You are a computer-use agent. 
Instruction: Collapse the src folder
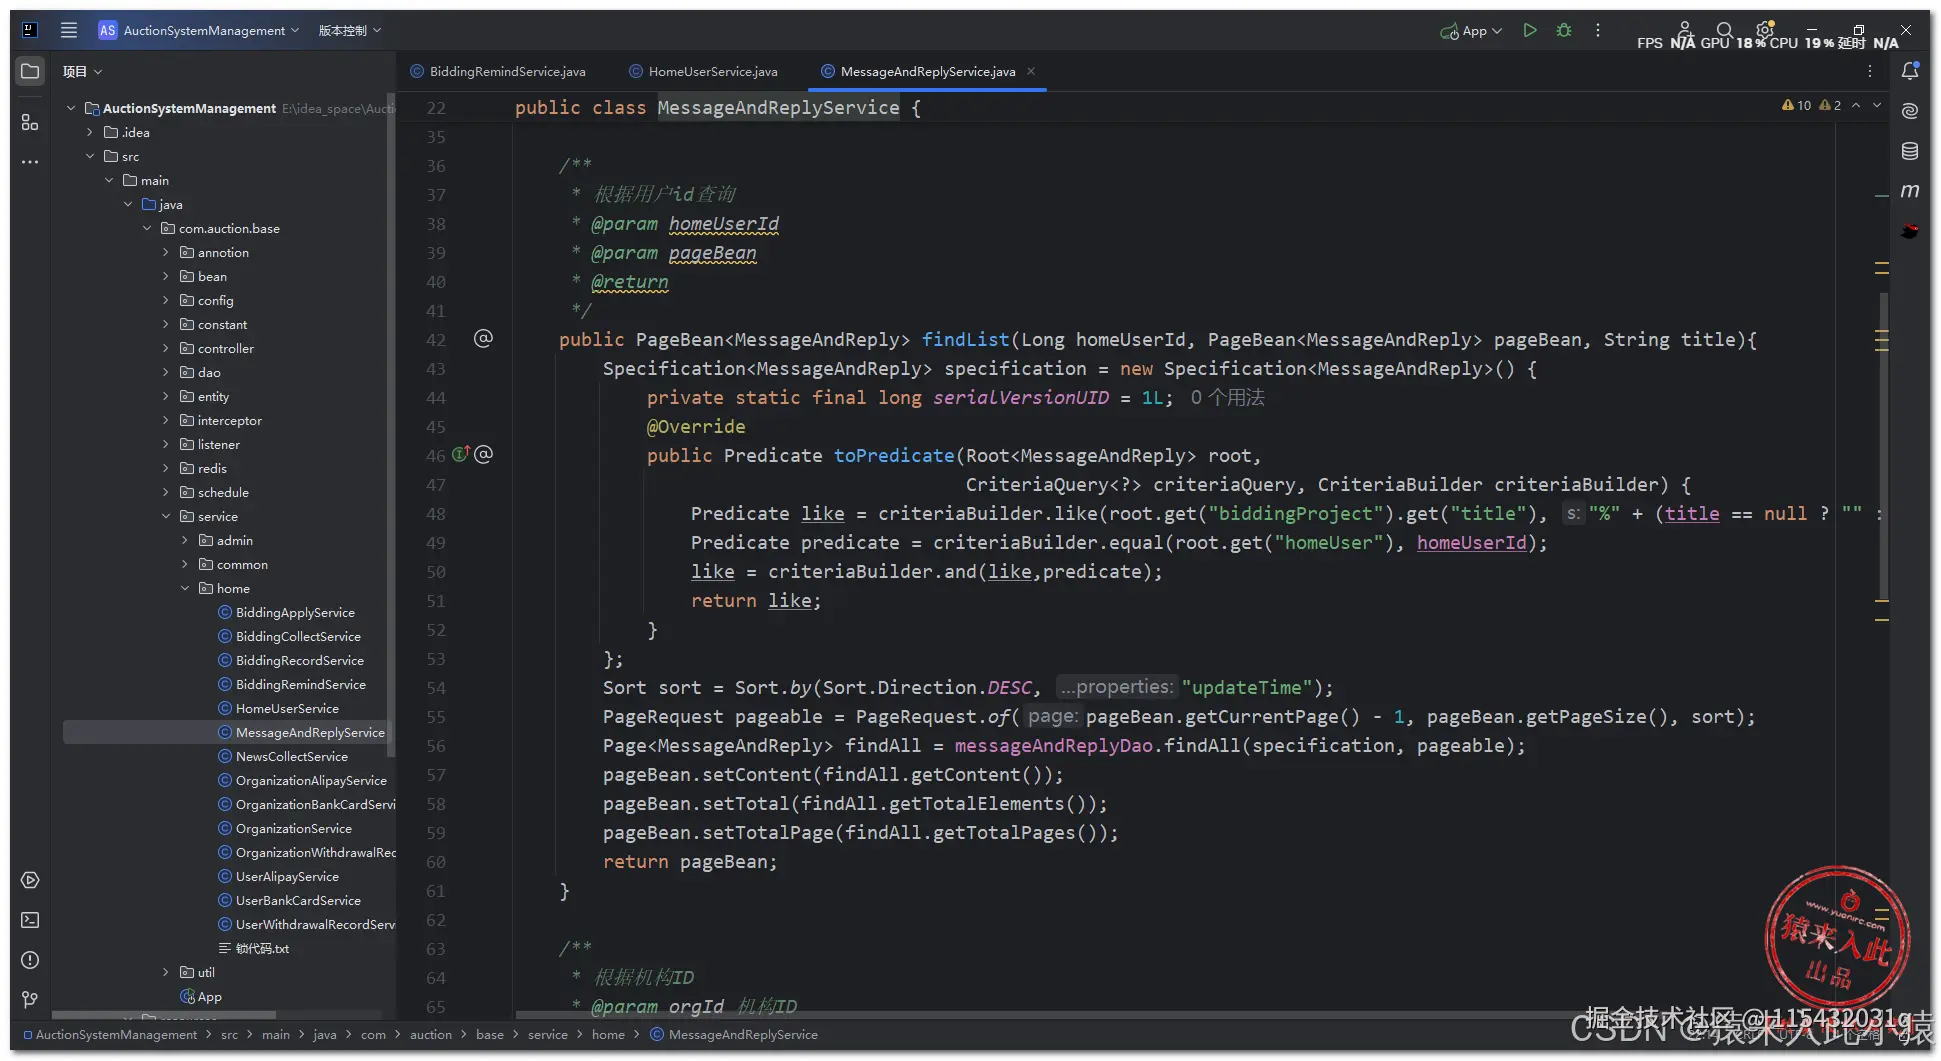(90, 156)
